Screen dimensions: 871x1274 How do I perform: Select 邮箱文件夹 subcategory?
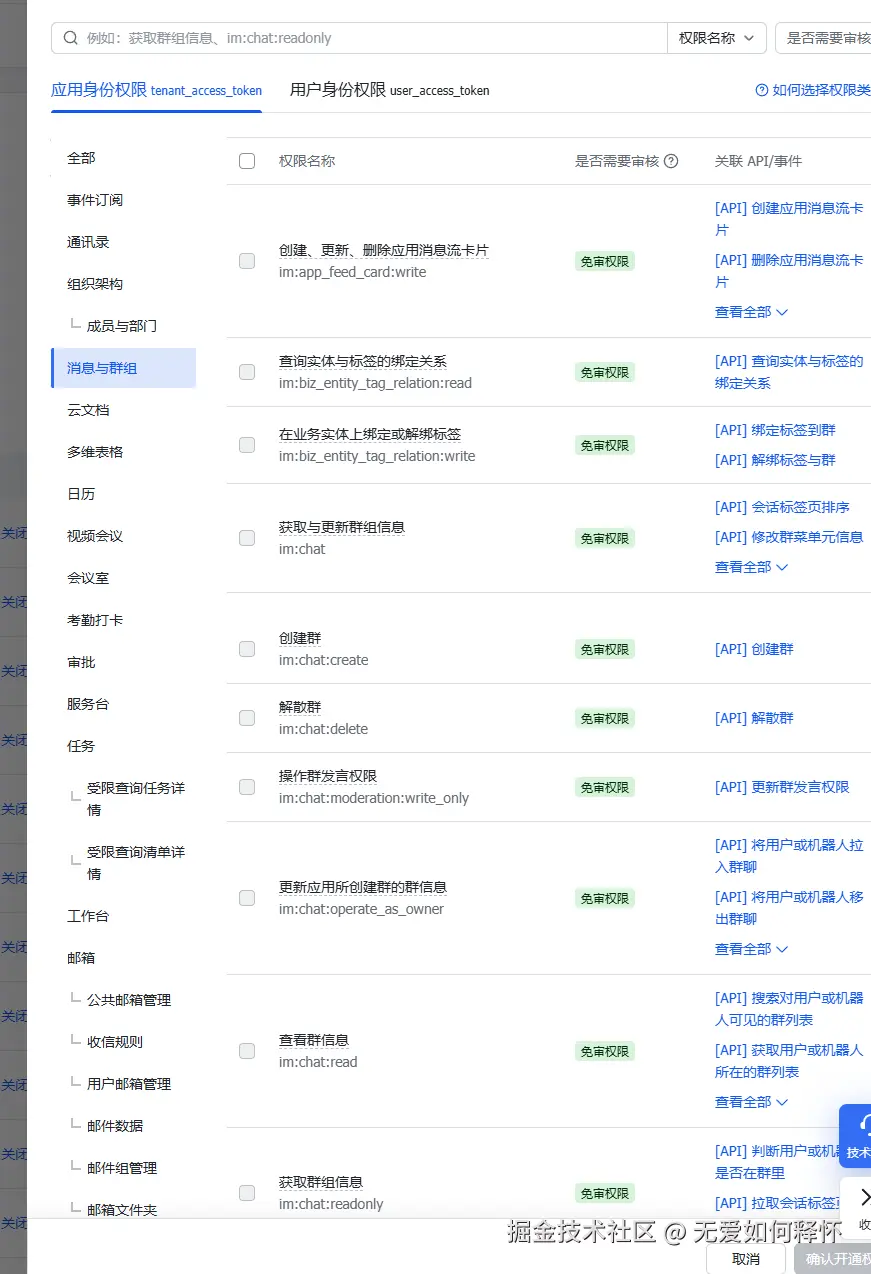123,1210
